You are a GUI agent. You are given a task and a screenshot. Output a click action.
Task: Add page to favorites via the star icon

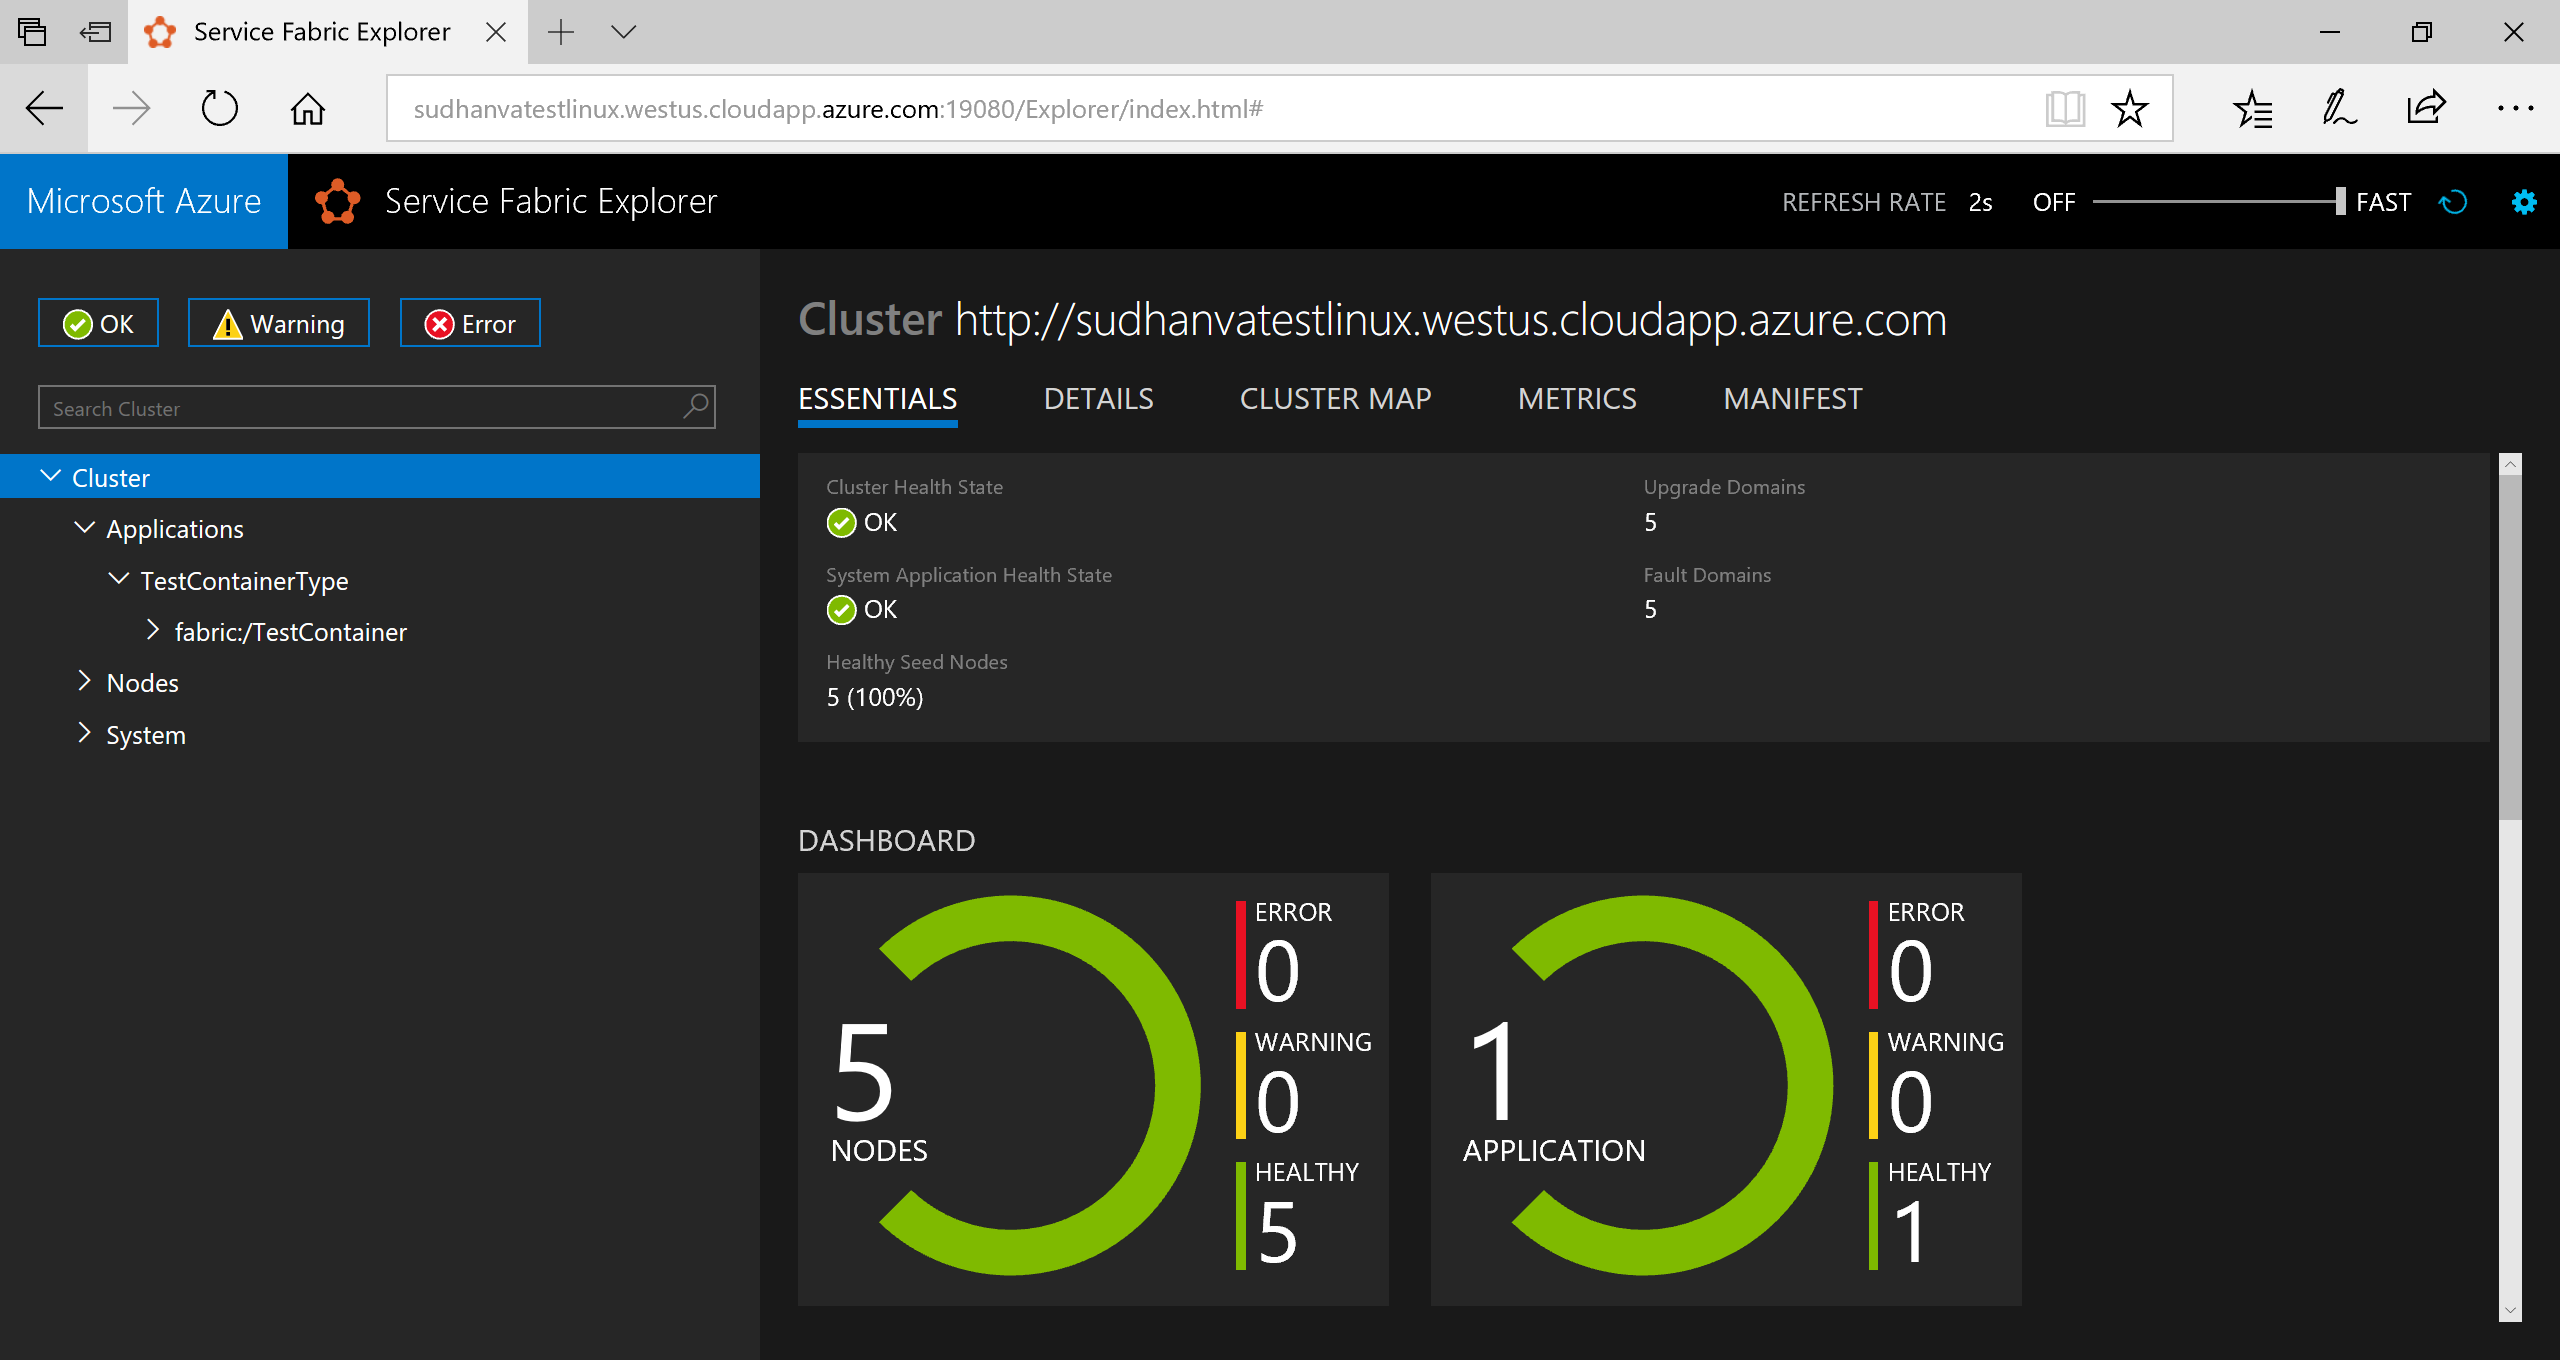(x=2131, y=108)
